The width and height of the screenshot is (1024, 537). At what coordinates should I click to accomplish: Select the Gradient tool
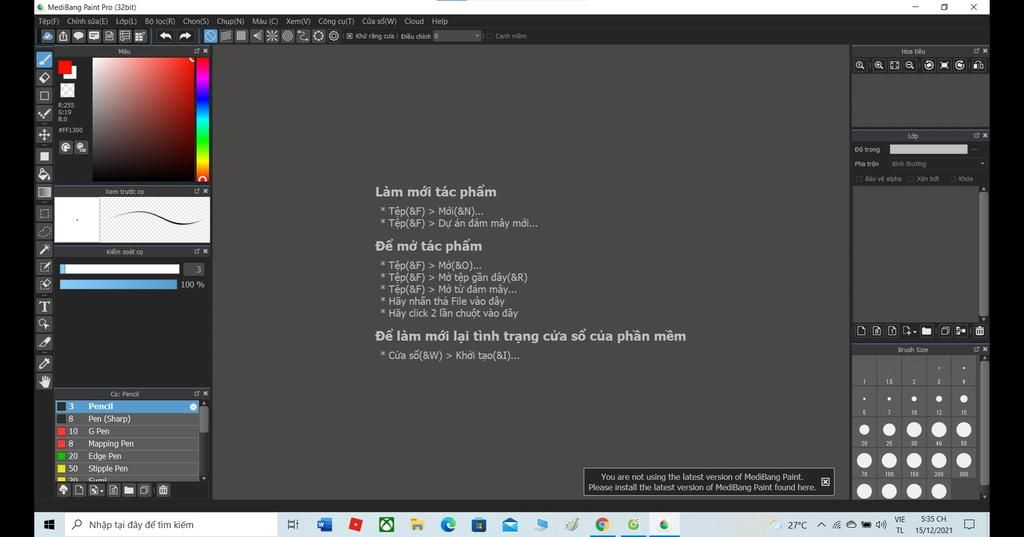[44, 192]
